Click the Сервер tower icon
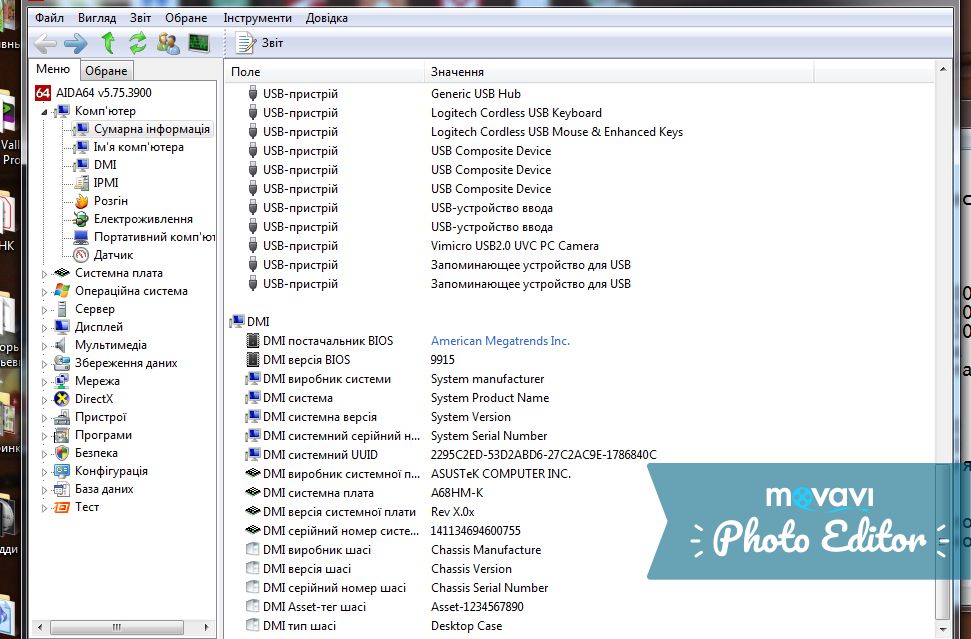This screenshot has height=639, width=971. pos(62,308)
